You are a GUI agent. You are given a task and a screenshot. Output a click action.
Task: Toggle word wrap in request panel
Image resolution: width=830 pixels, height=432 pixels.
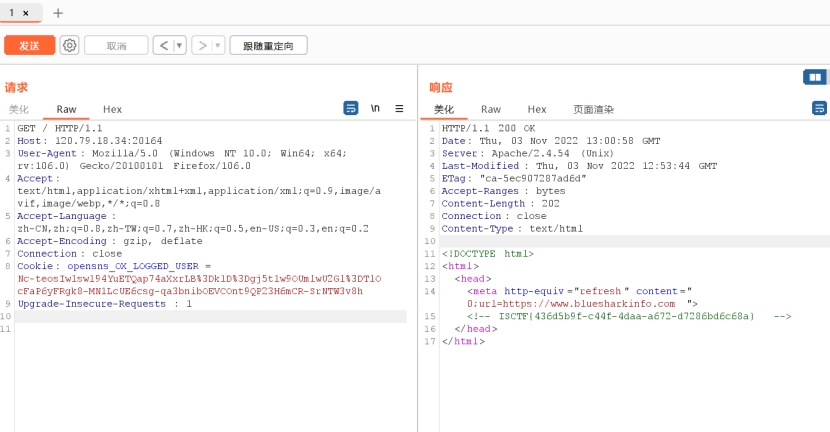pos(351,108)
